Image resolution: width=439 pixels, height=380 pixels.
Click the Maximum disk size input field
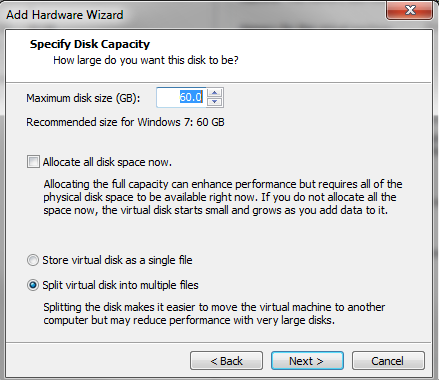181,97
